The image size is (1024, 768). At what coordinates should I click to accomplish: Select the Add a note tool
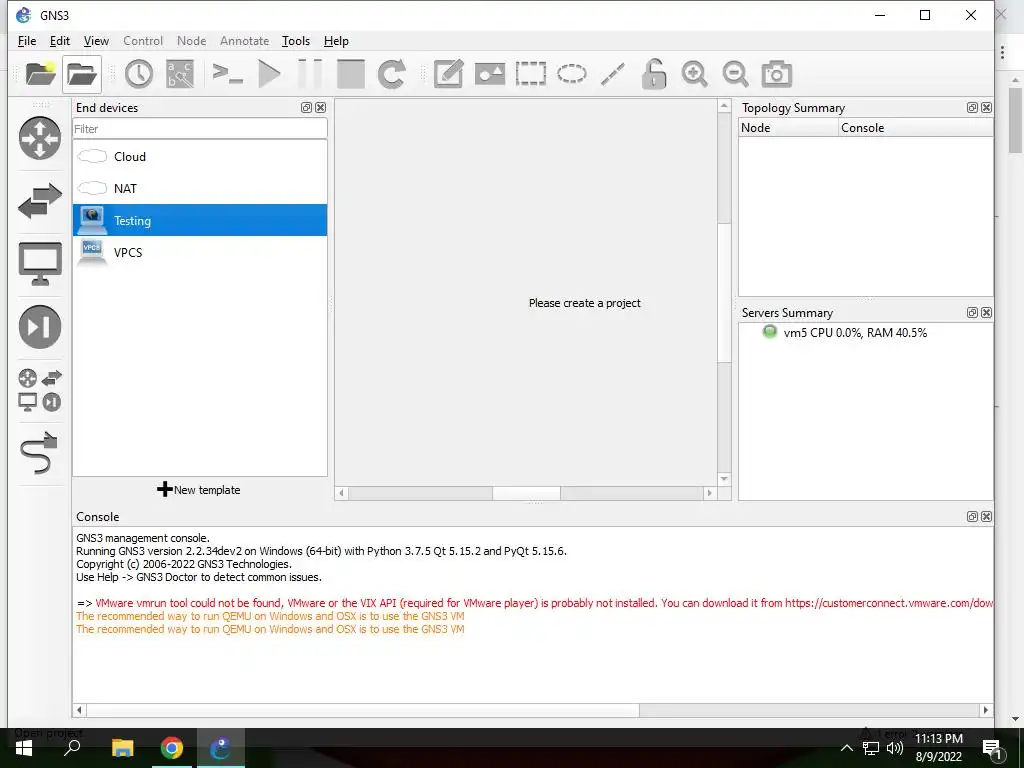[x=449, y=74]
